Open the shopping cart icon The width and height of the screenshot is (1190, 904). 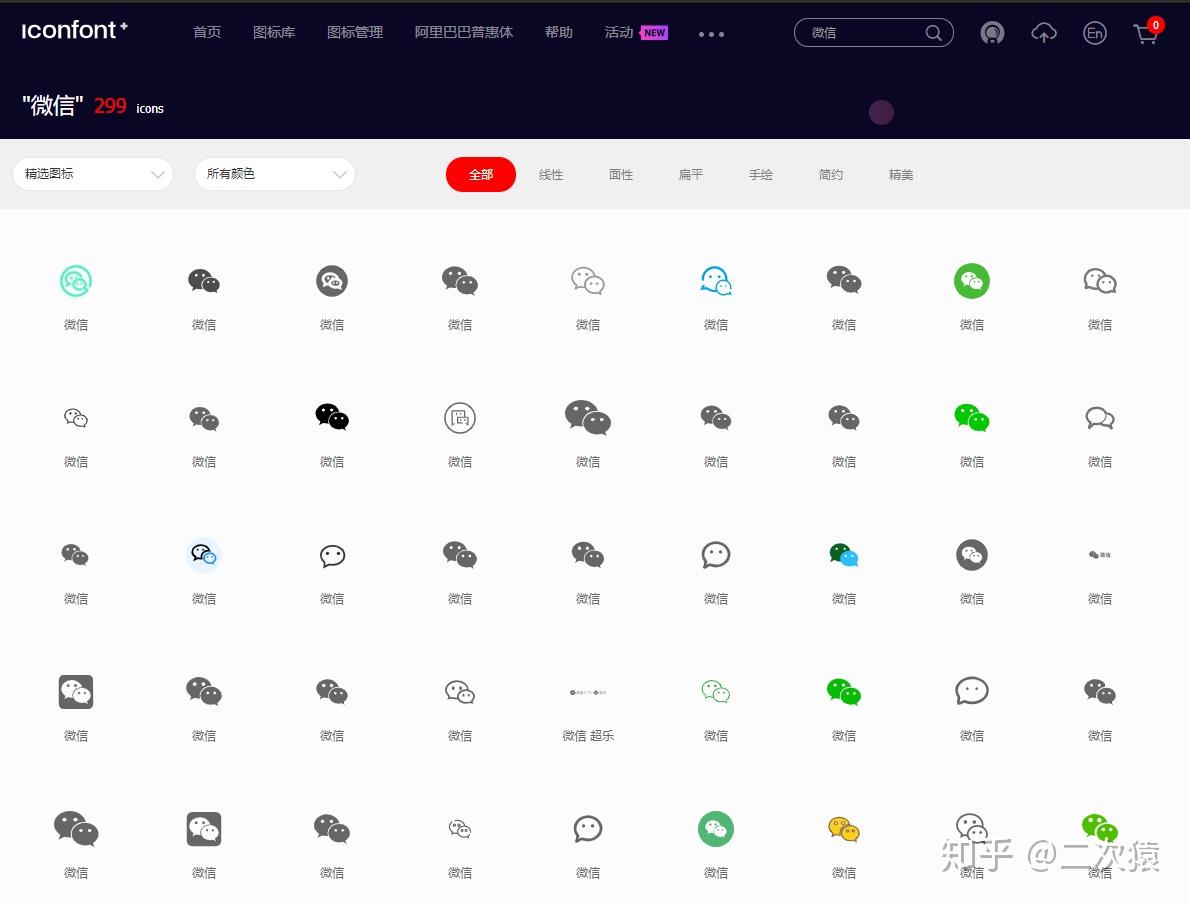coord(1146,33)
